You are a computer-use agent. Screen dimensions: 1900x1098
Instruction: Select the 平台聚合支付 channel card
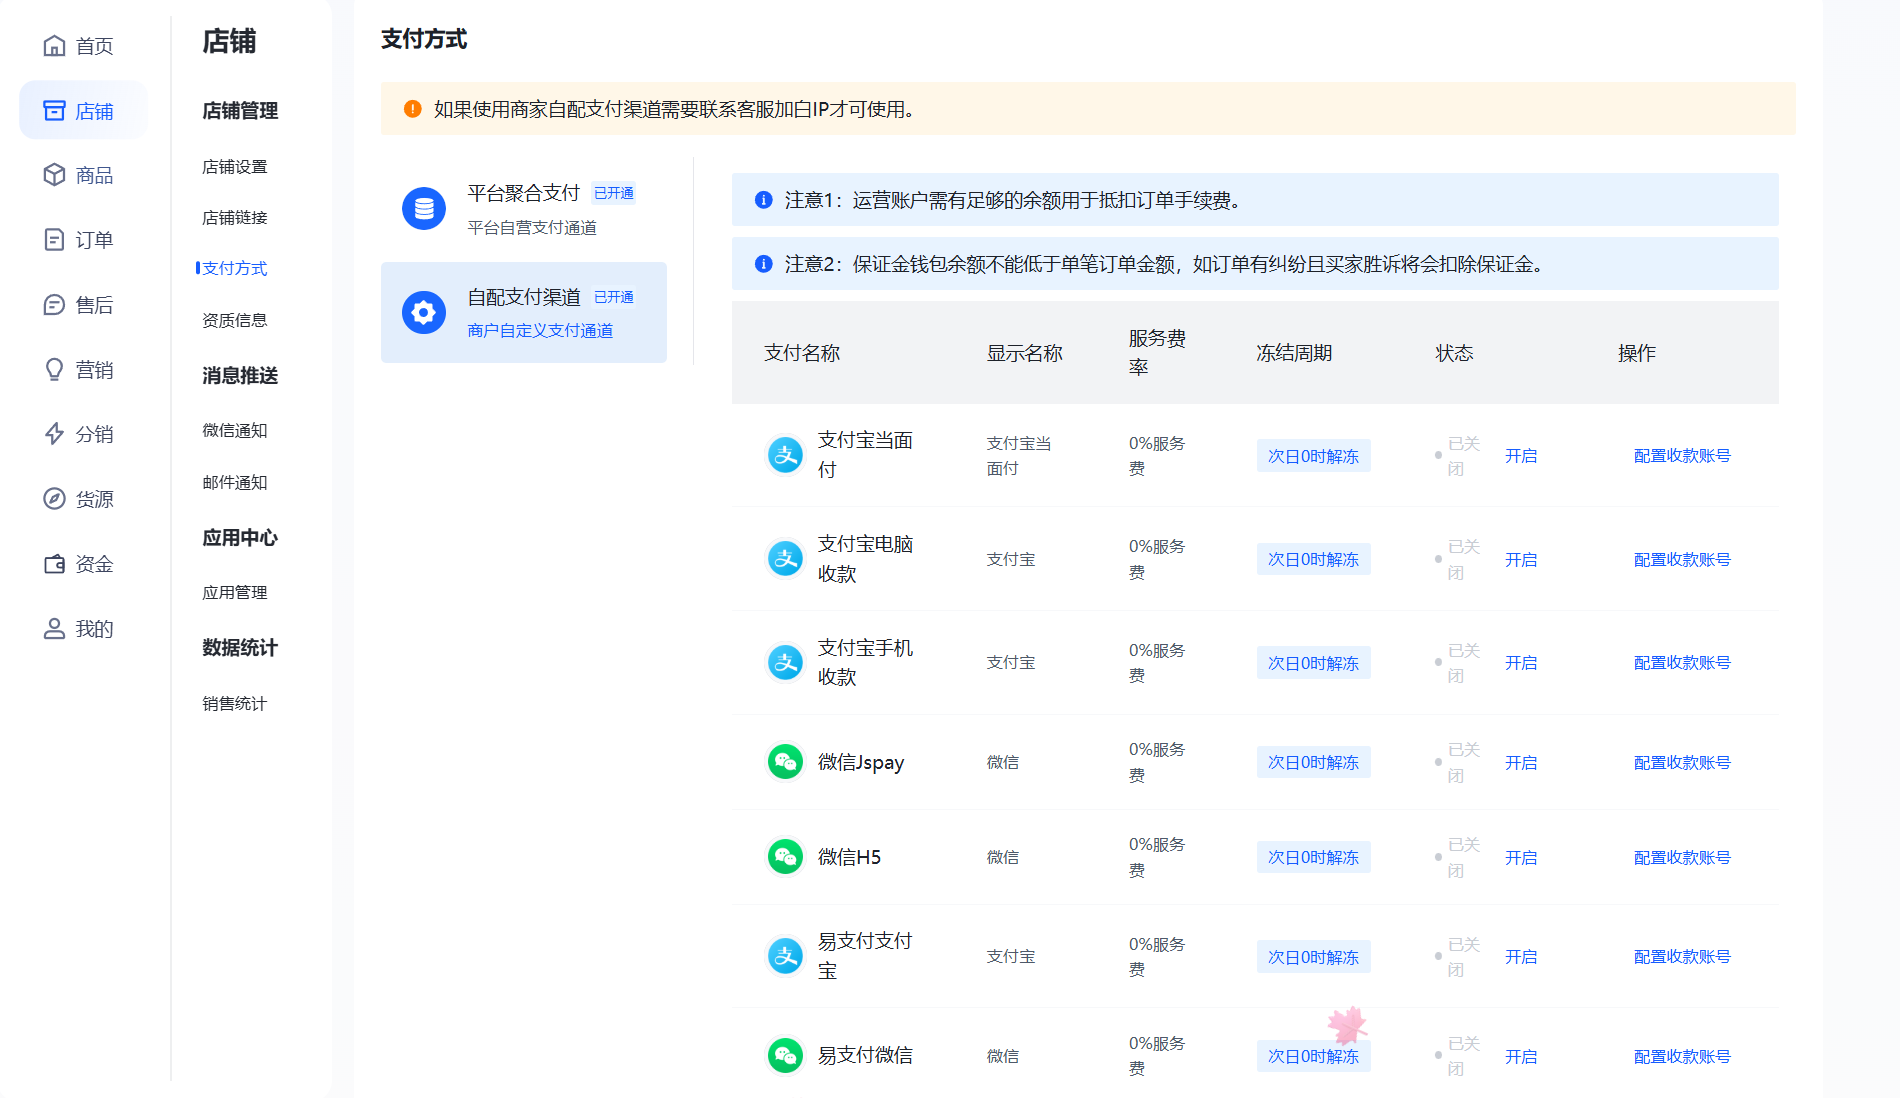click(524, 209)
